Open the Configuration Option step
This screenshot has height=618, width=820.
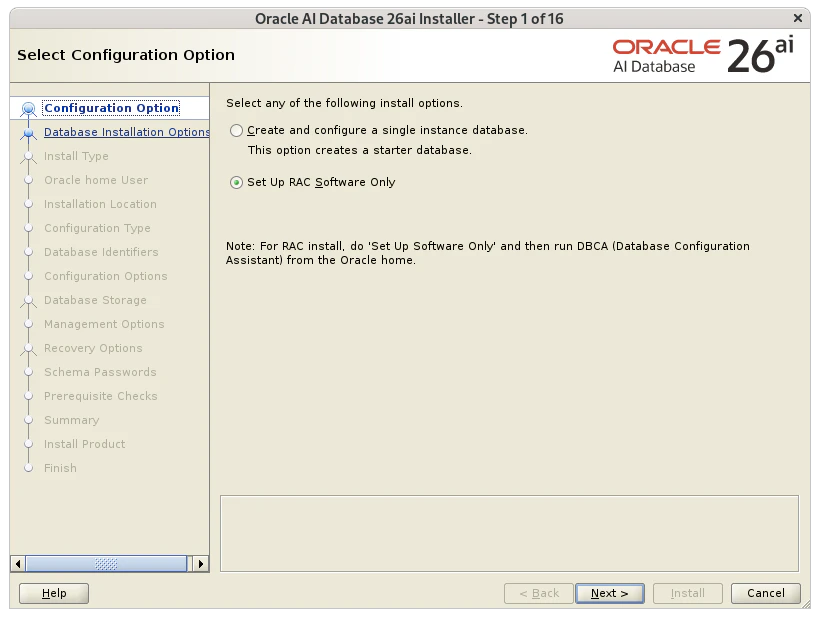point(111,108)
